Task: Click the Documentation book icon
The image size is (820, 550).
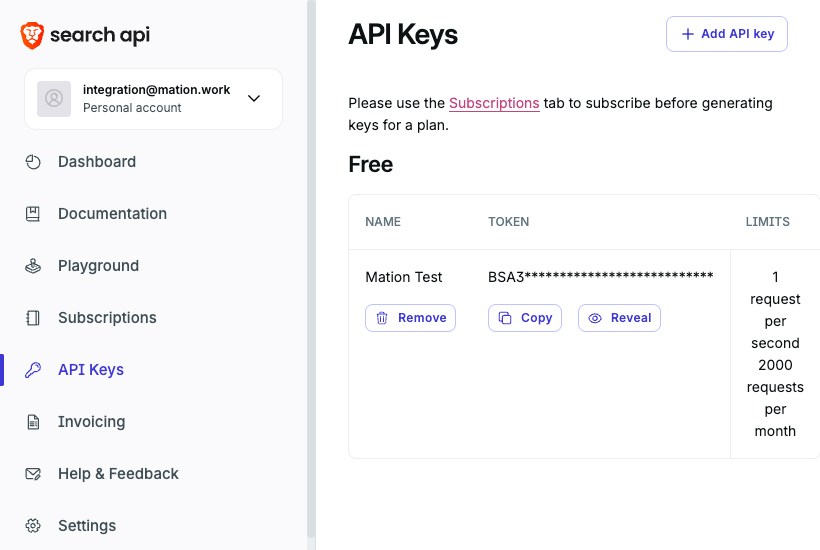Action: coord(33,214)
